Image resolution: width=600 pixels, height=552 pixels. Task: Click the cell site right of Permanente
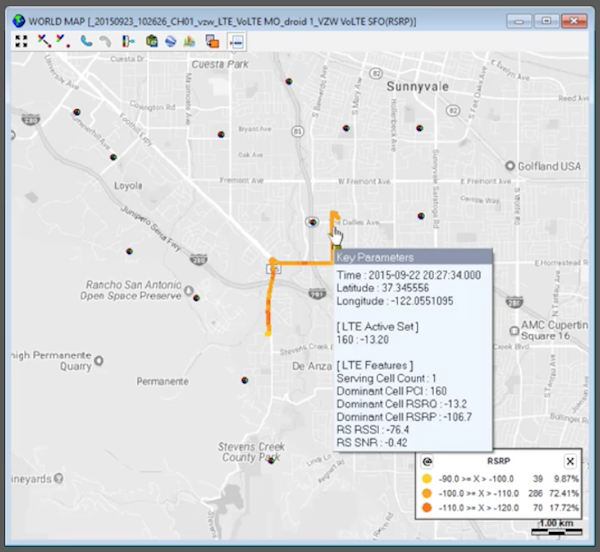point(245,380)
